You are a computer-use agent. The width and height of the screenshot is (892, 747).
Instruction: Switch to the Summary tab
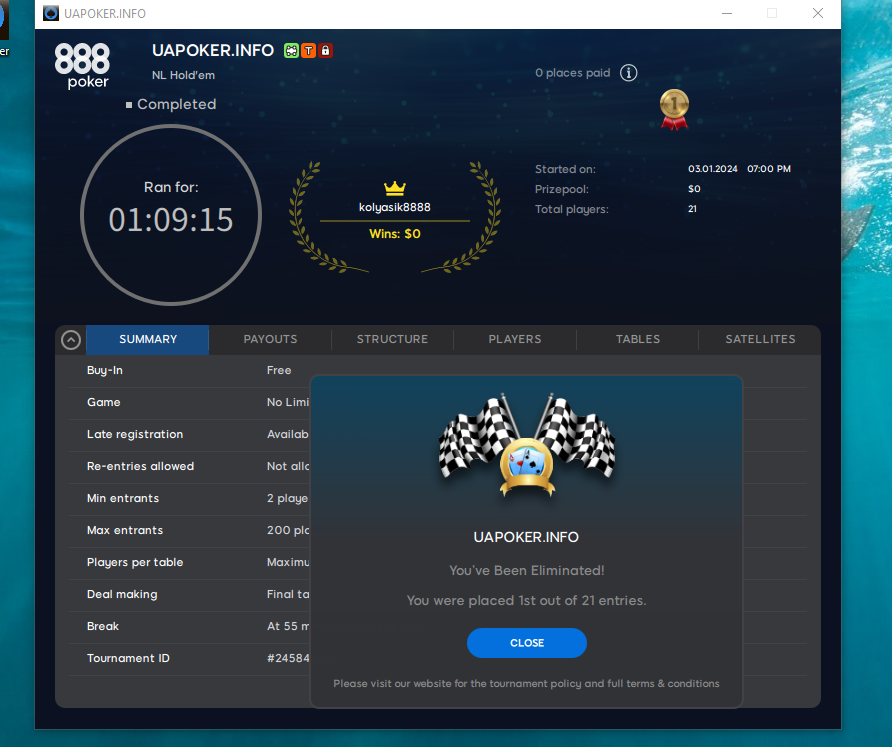click(x=148, y=340)
